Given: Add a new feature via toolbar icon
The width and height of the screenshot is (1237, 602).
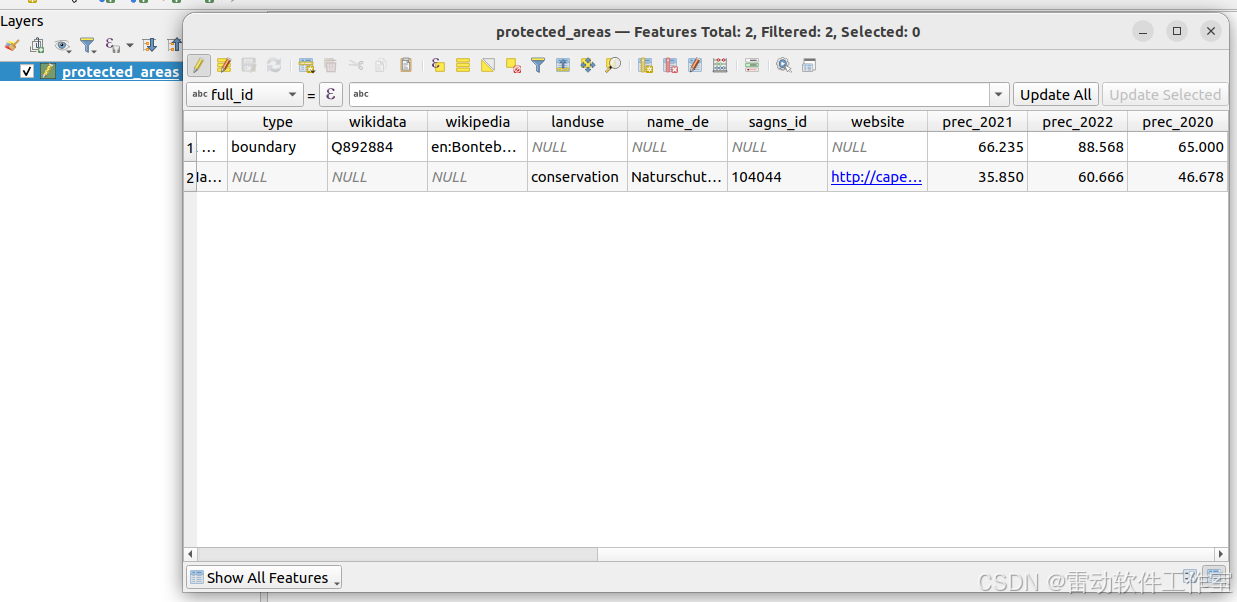Looking at the screenshot, I should click(x=306, y=65).
